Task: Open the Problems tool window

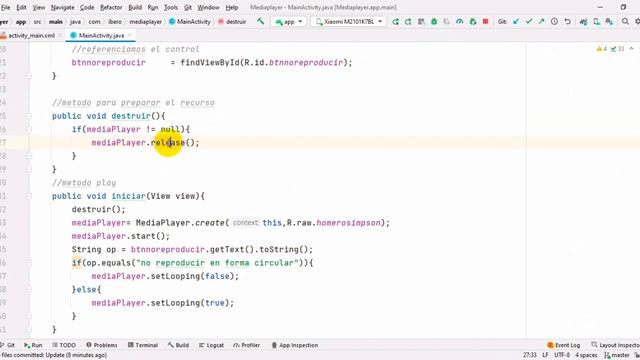Action: (102, 345)
